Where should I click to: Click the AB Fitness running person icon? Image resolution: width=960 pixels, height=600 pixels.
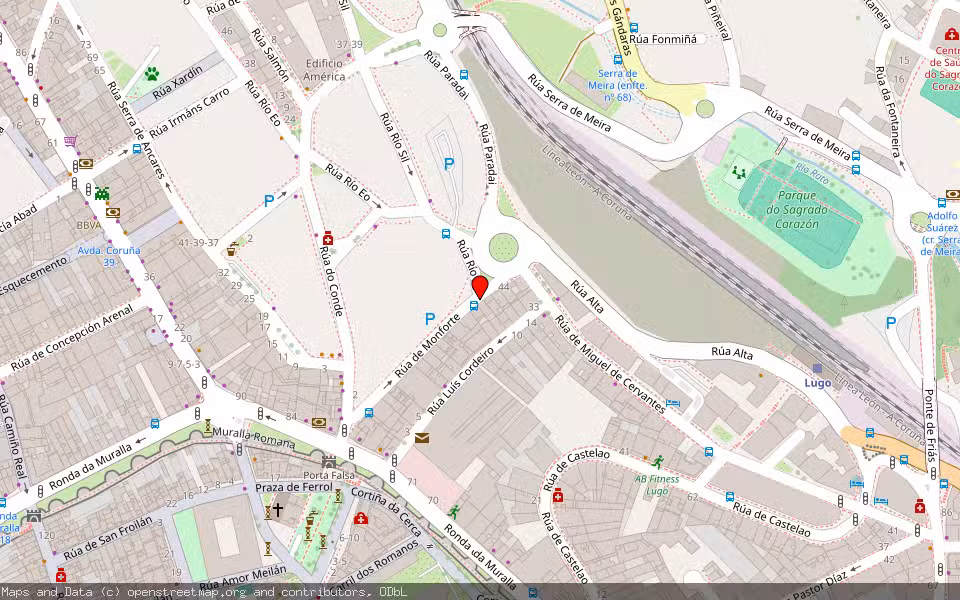[658, 462]
